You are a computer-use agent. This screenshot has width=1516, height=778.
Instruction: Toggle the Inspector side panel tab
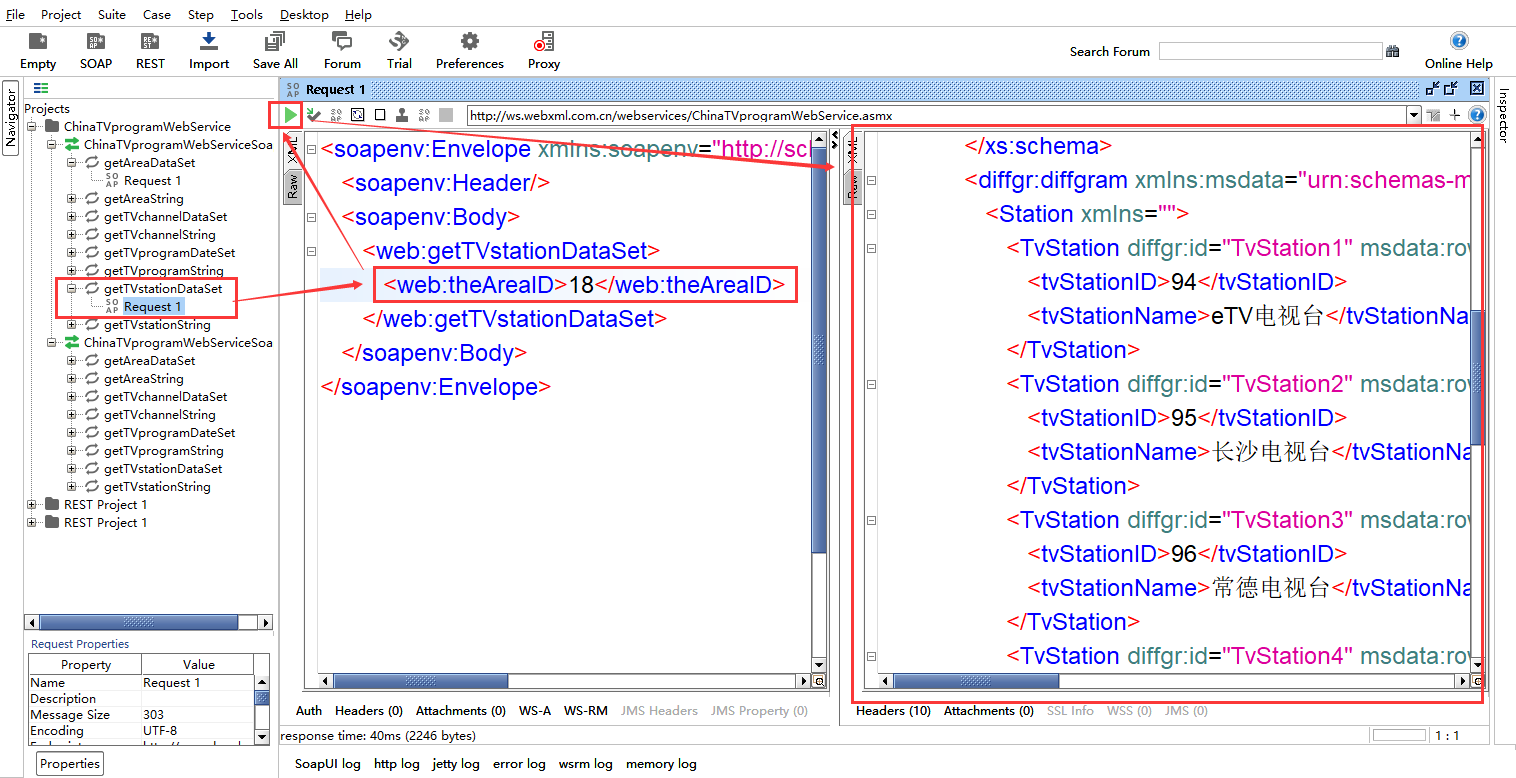click(1502, 114)
